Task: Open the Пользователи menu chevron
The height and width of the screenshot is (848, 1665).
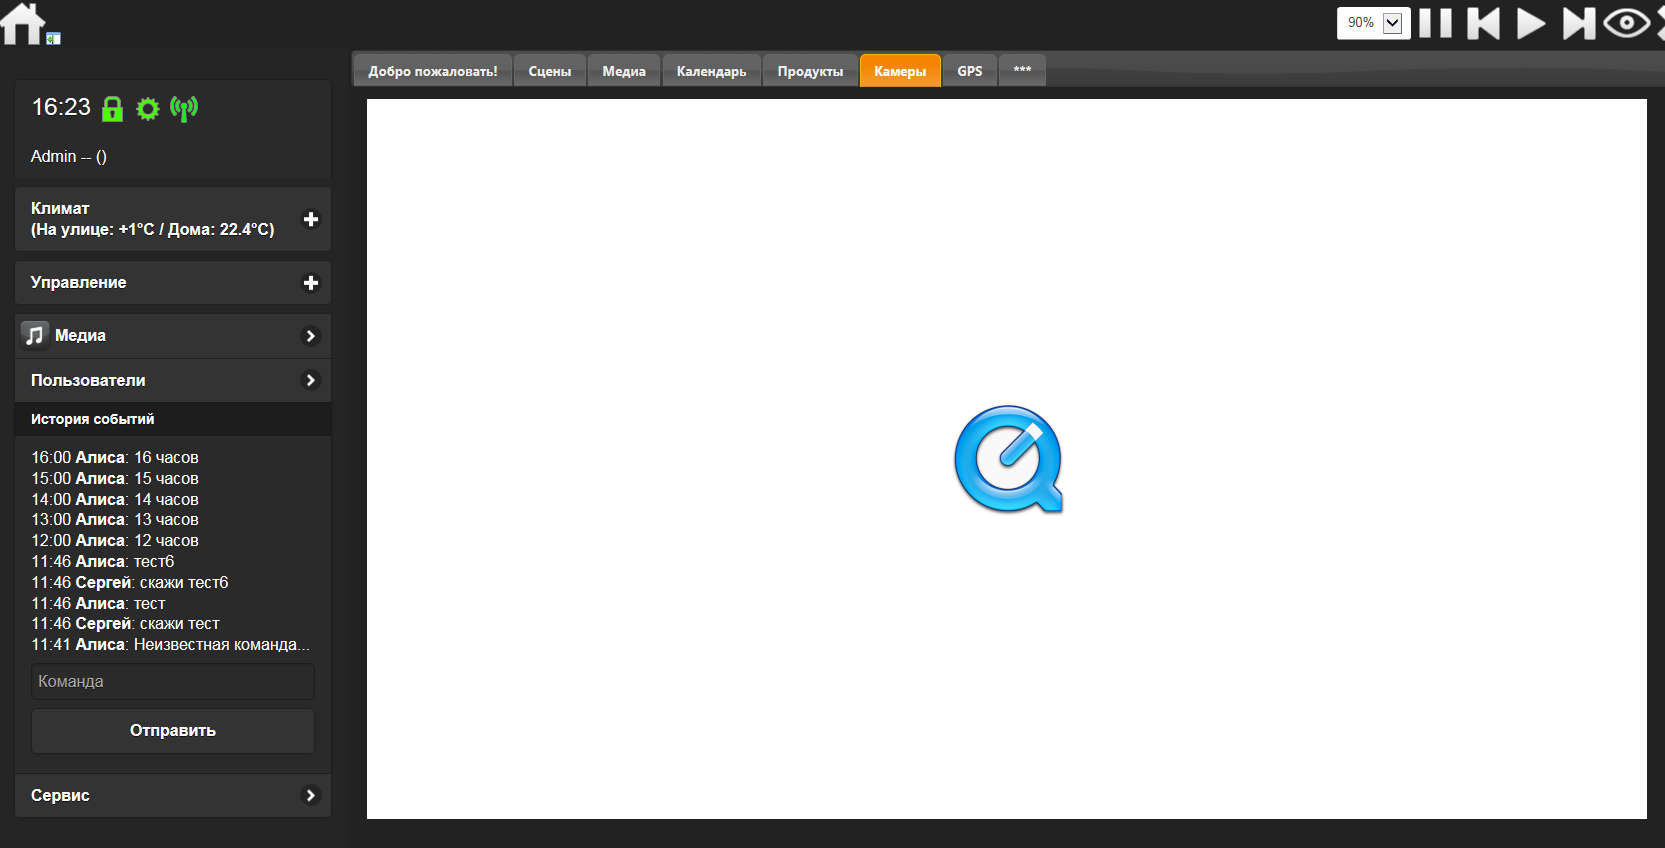Action: (x=311, y=380)
